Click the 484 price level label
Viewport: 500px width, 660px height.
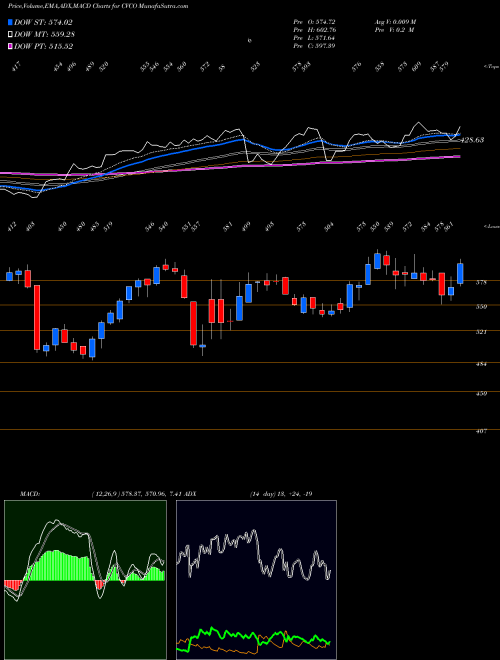(481, 364)
